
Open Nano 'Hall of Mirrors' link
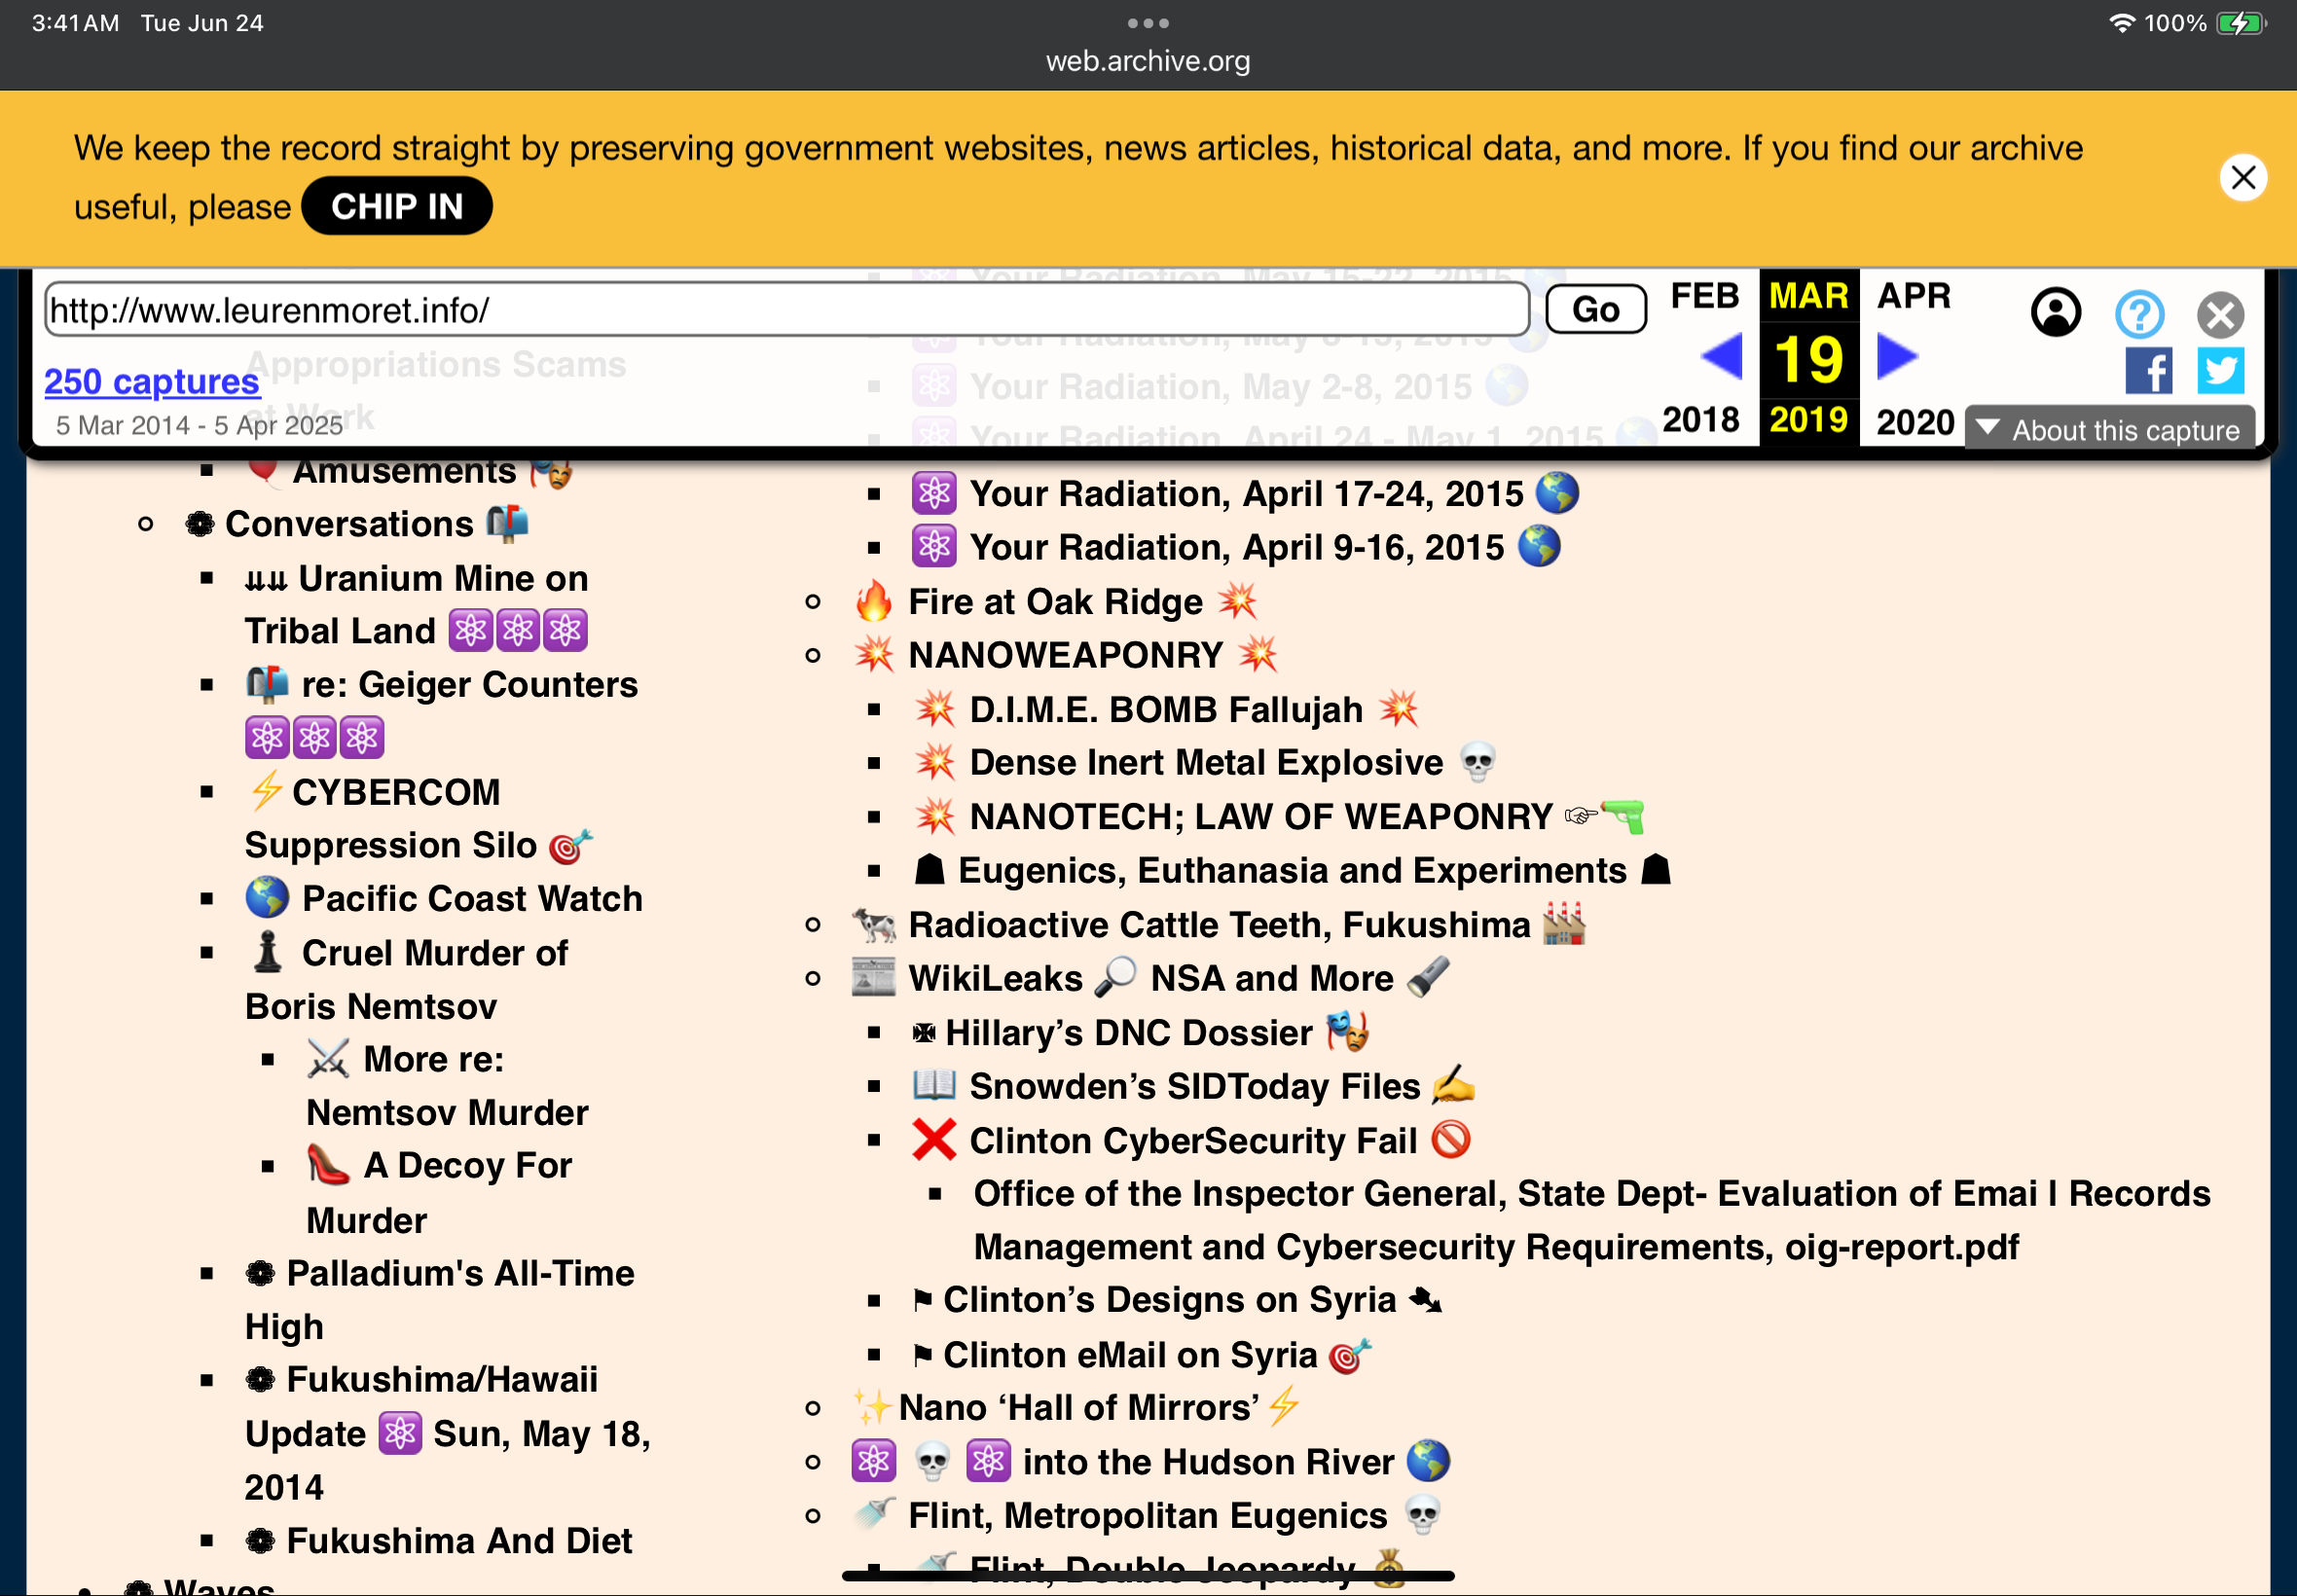coord(1077,1407)
